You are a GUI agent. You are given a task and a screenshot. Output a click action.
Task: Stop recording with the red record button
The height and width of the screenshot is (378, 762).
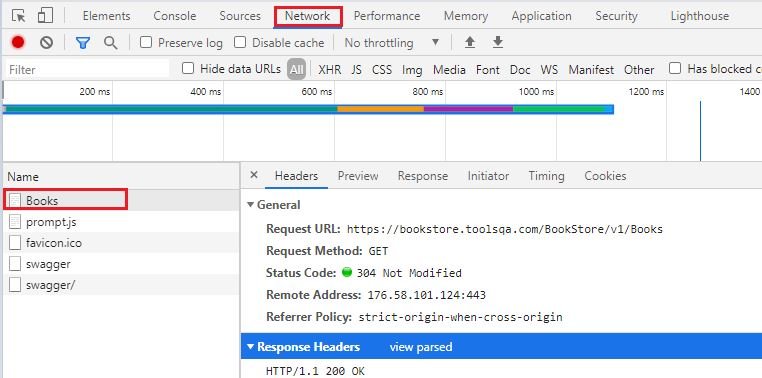point(18,43)
